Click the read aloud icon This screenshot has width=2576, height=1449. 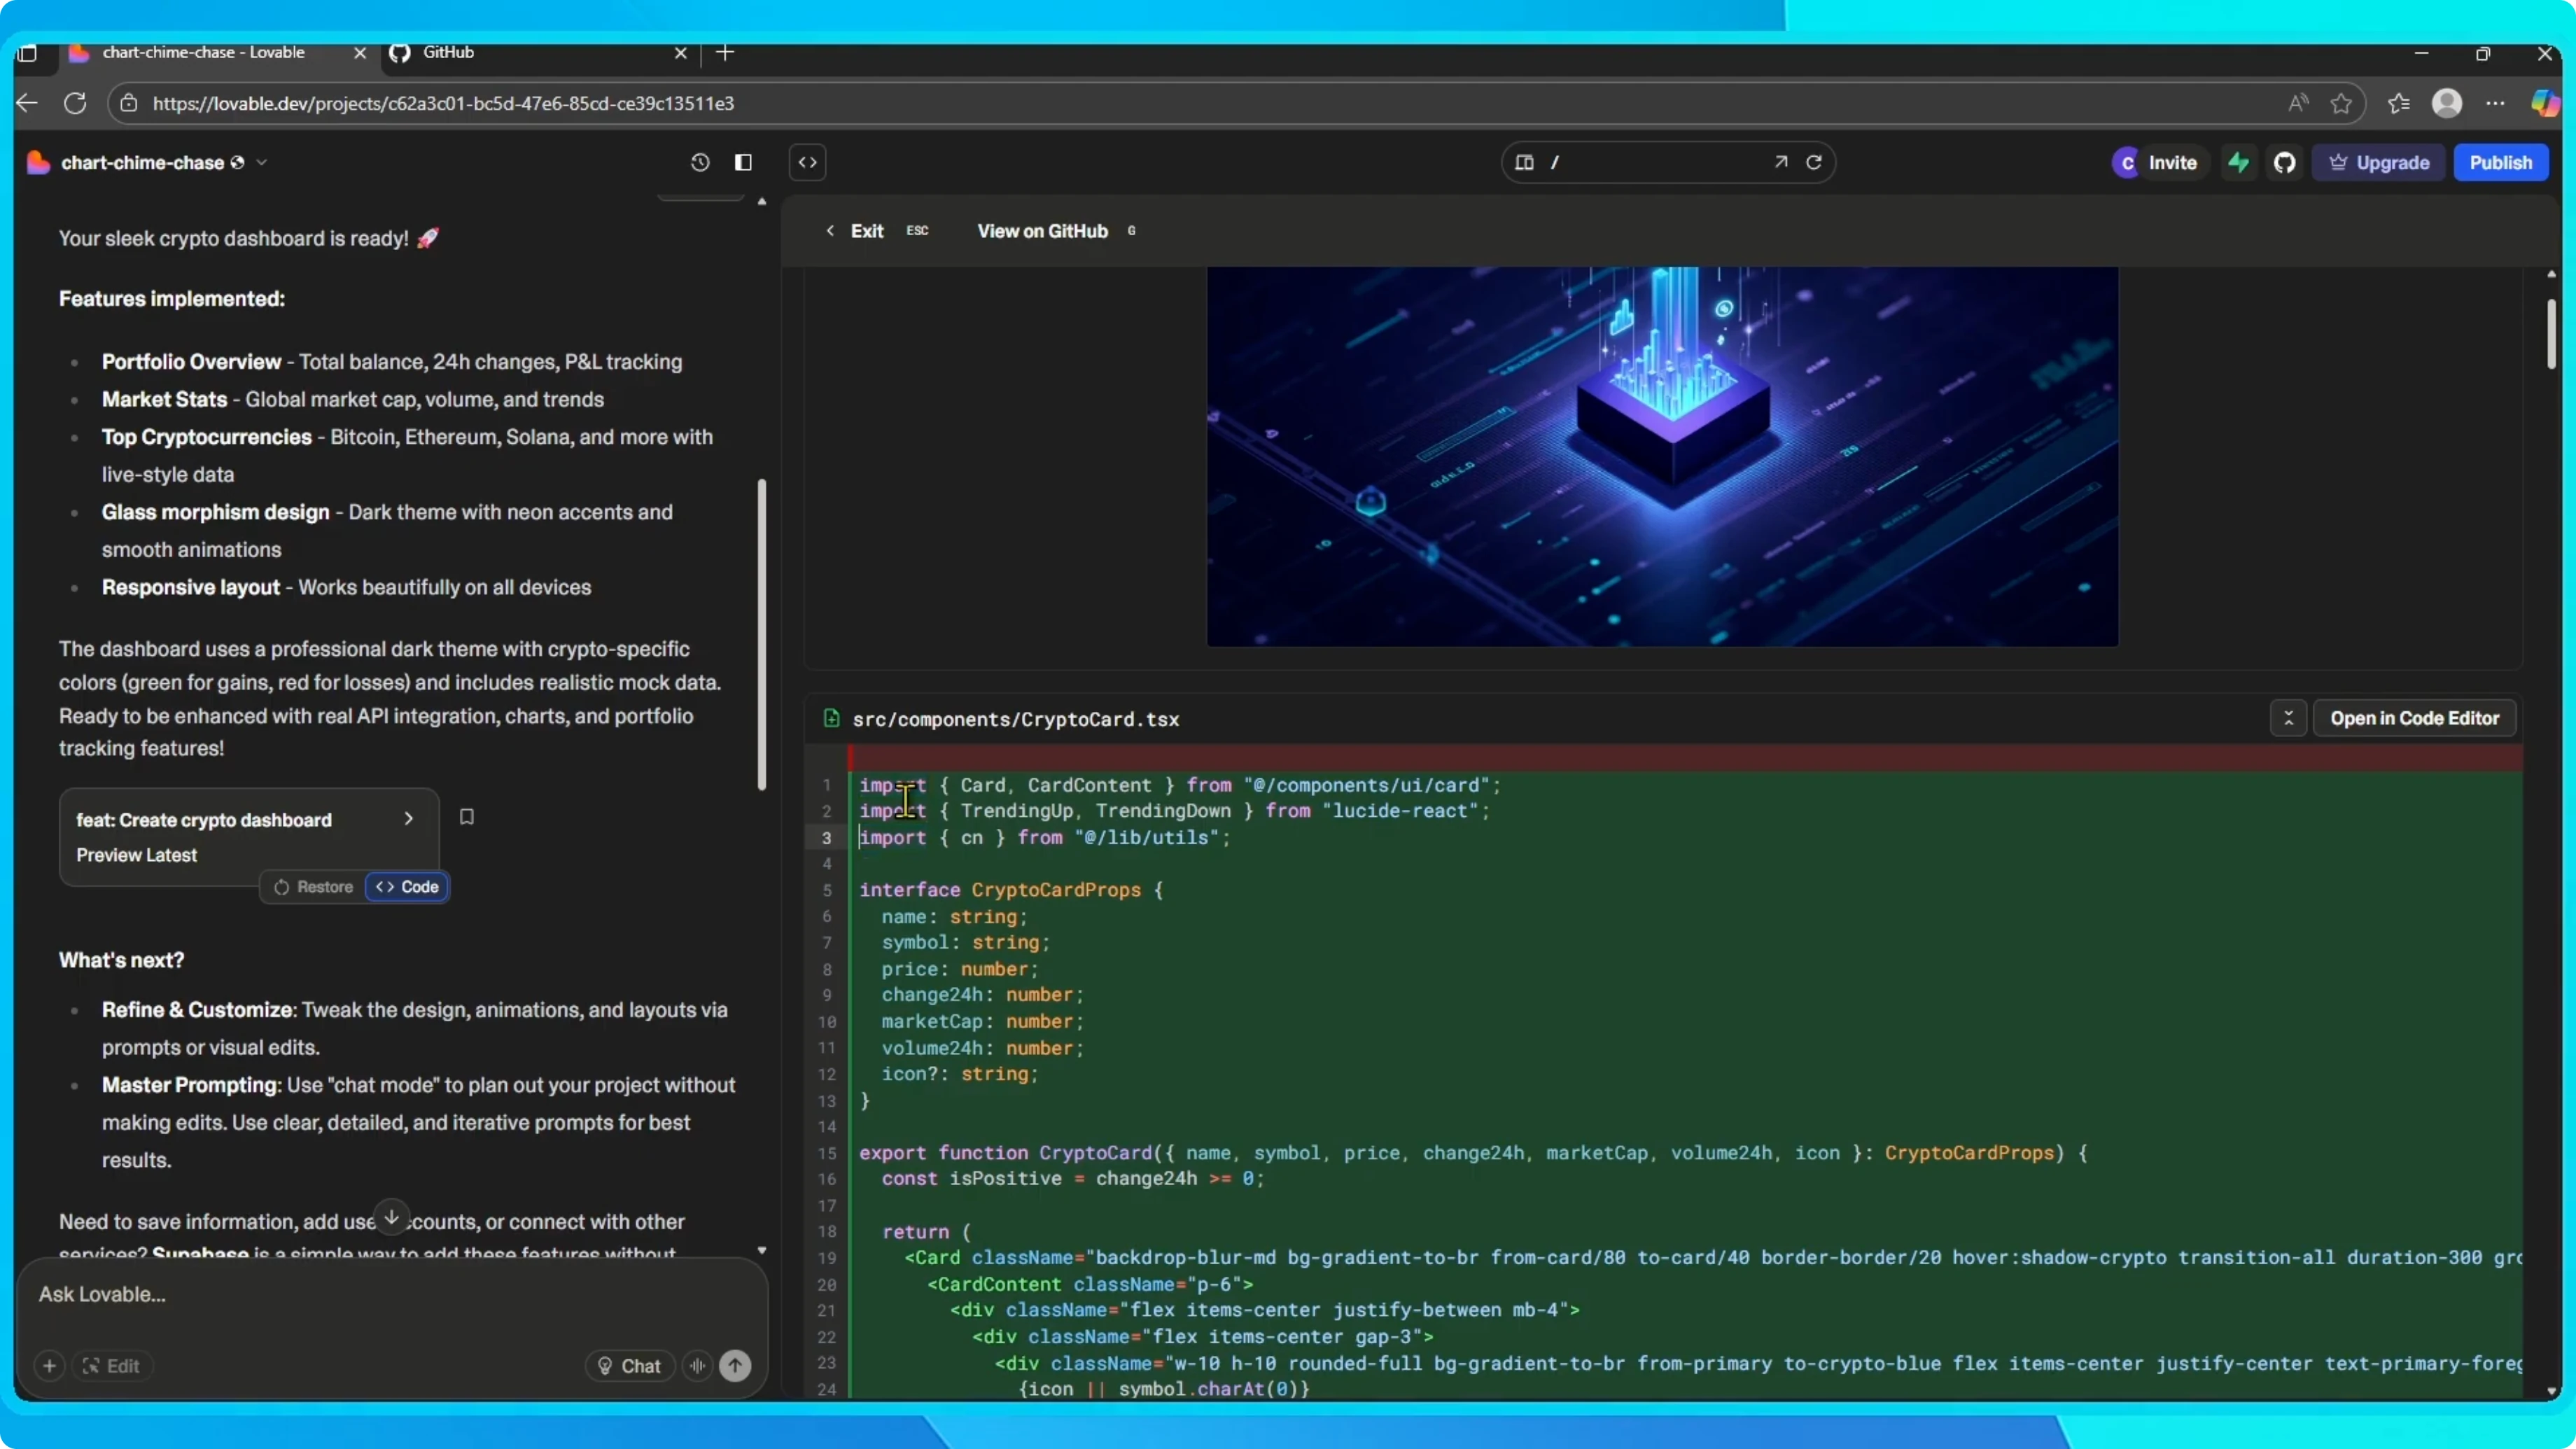(2298, 103)
